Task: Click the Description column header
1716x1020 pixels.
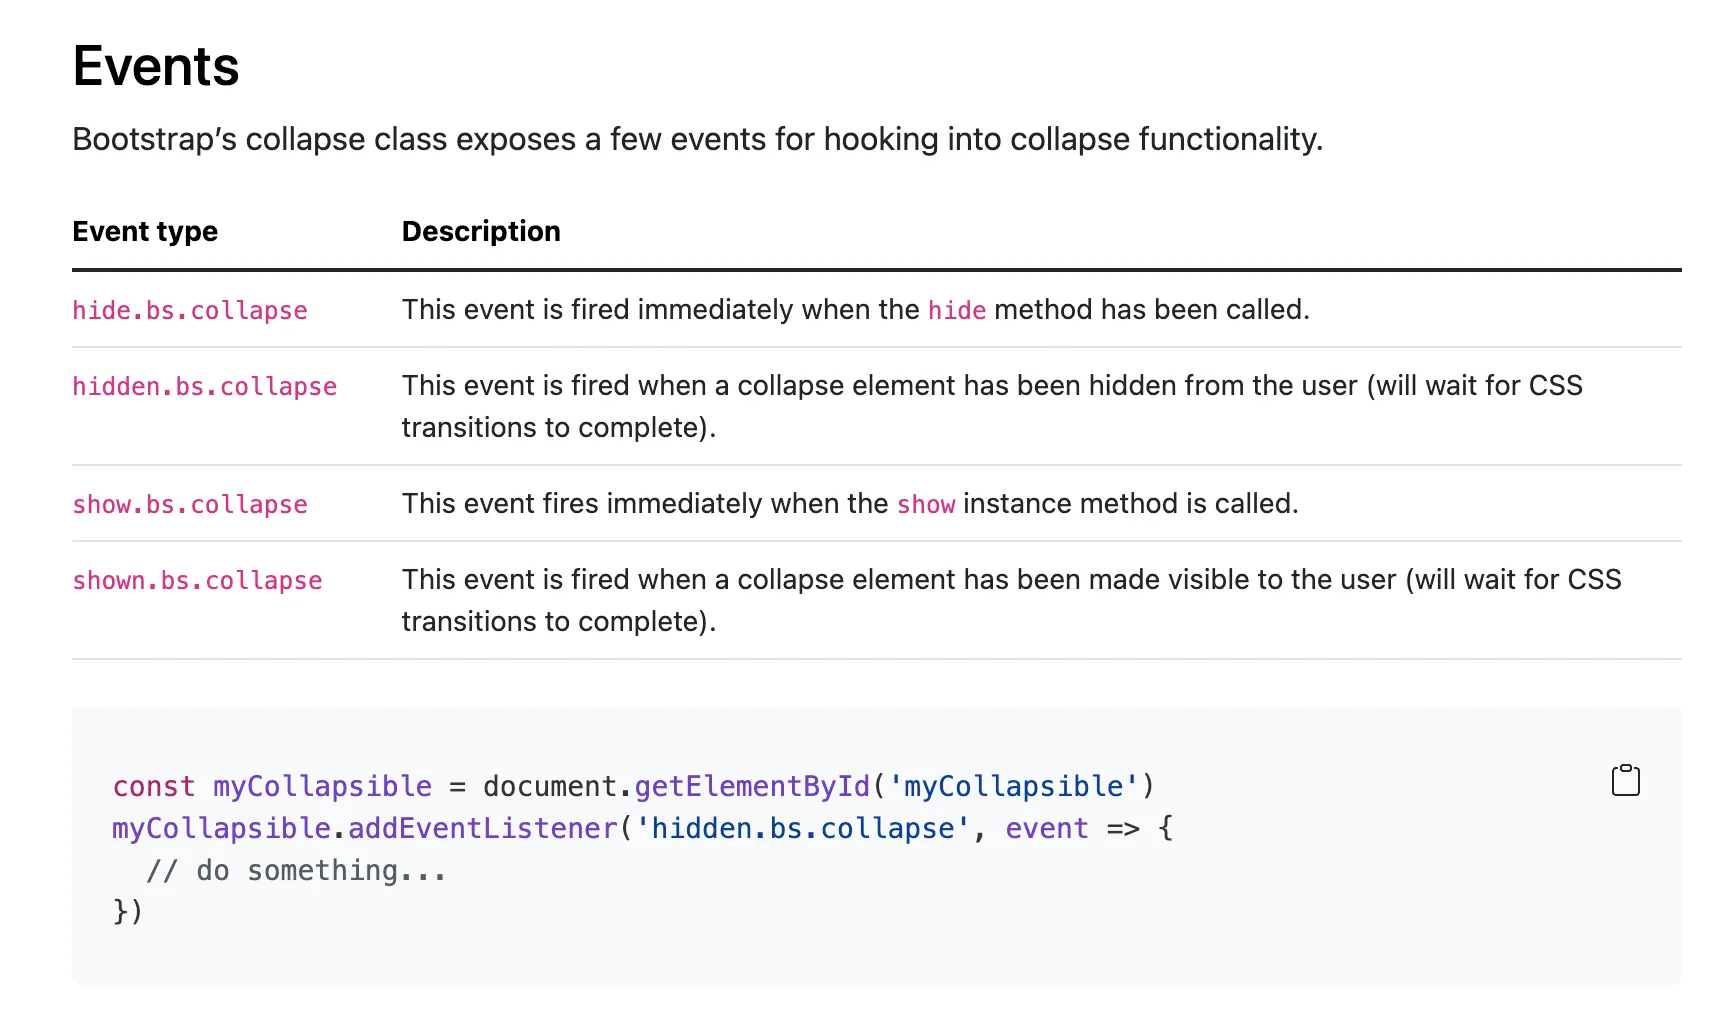Action: pos(481,232)
